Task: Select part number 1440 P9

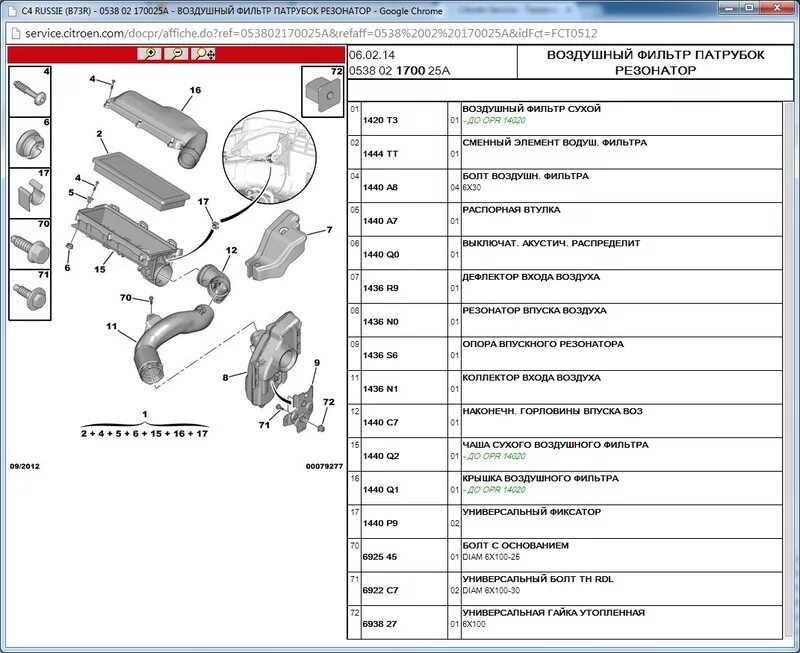Action: pos(380,523)
